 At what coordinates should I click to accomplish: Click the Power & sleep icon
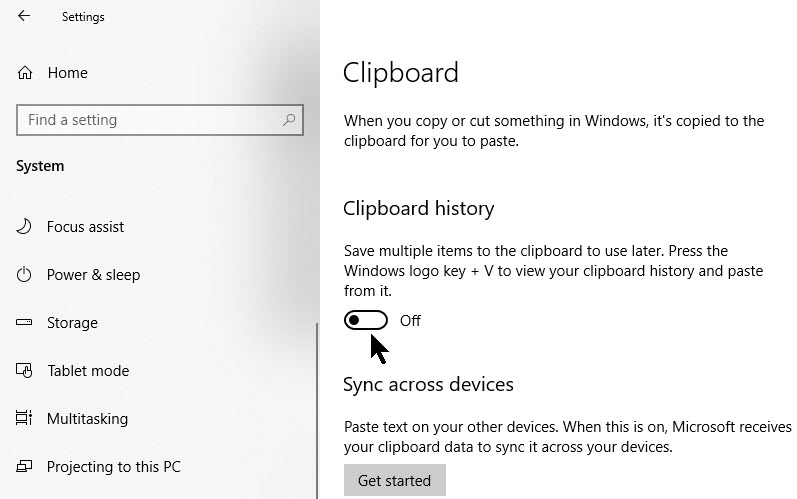point(25,275)
